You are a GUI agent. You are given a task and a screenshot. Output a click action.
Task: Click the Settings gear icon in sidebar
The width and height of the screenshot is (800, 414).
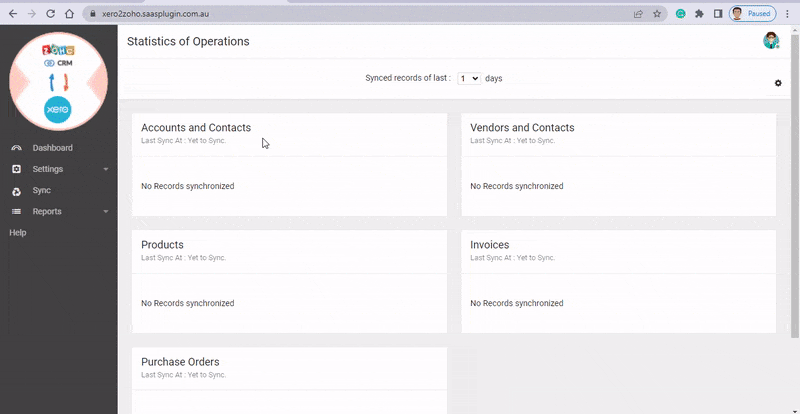[16, 169]
